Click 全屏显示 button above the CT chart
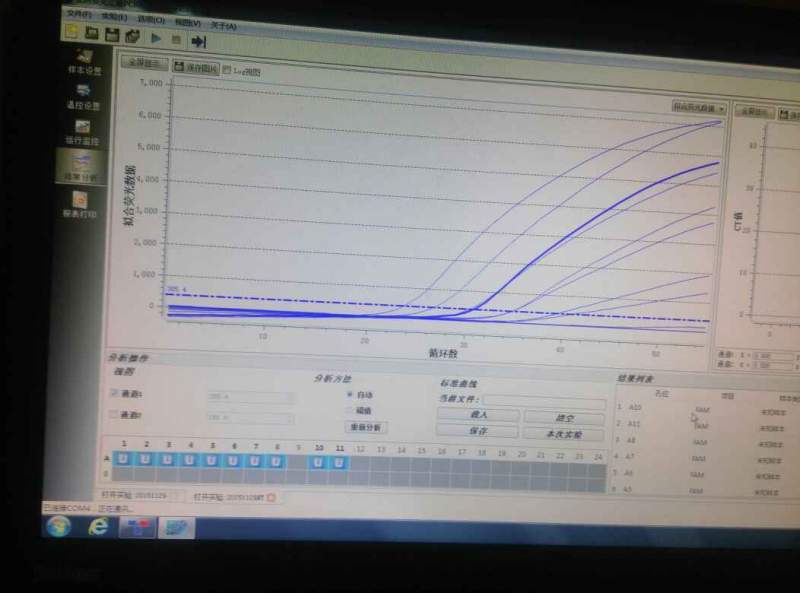800x593 pixels. [754, 112]
